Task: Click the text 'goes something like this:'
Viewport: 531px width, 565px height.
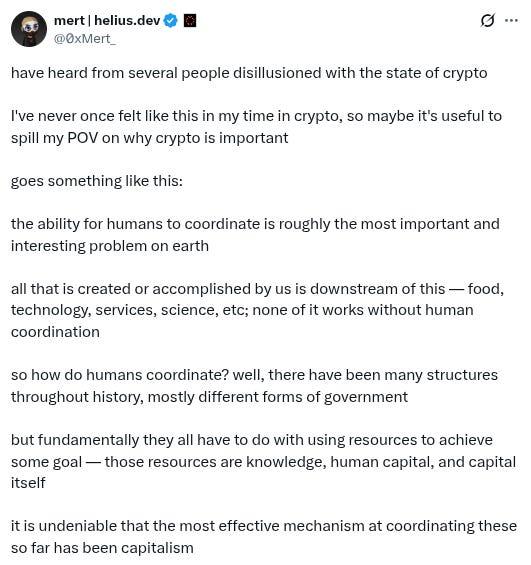Action: click(x=97, y=181)
